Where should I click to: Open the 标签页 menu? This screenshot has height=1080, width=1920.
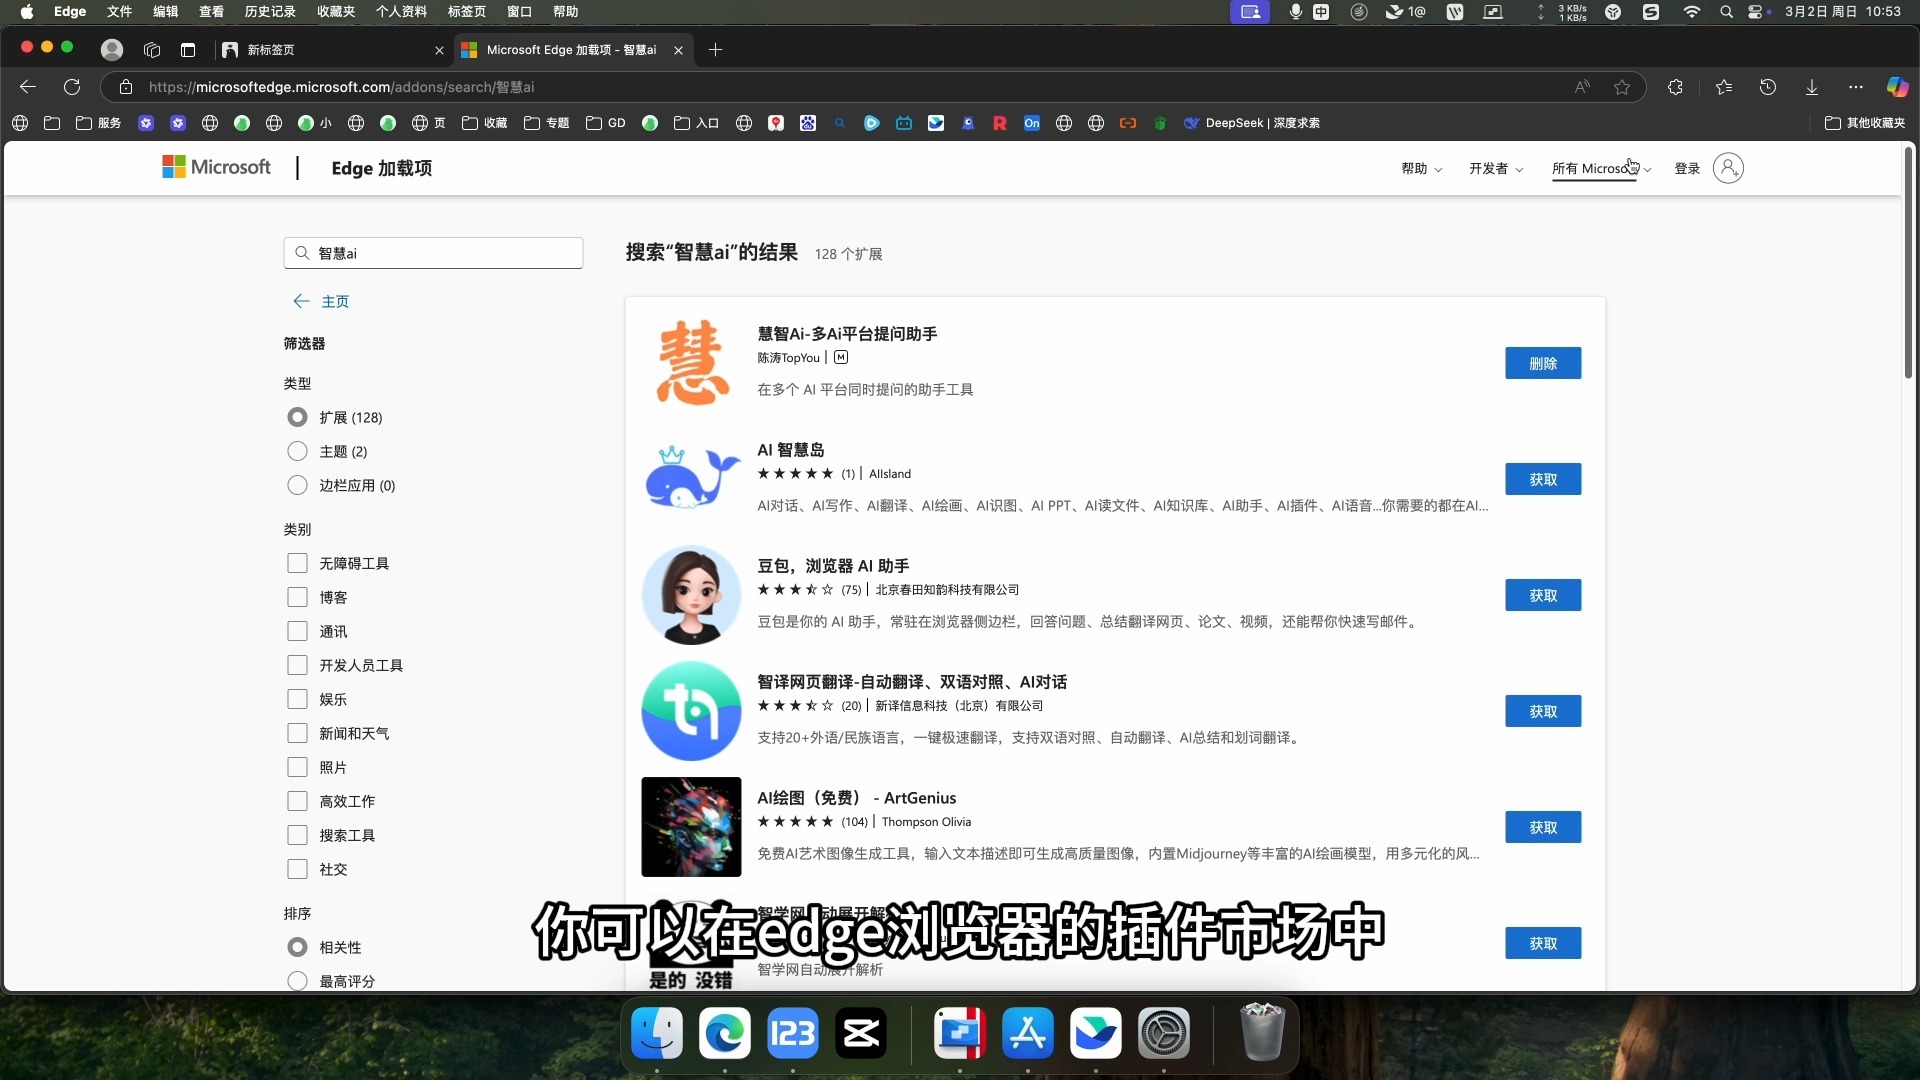click(x=467, y=12)
